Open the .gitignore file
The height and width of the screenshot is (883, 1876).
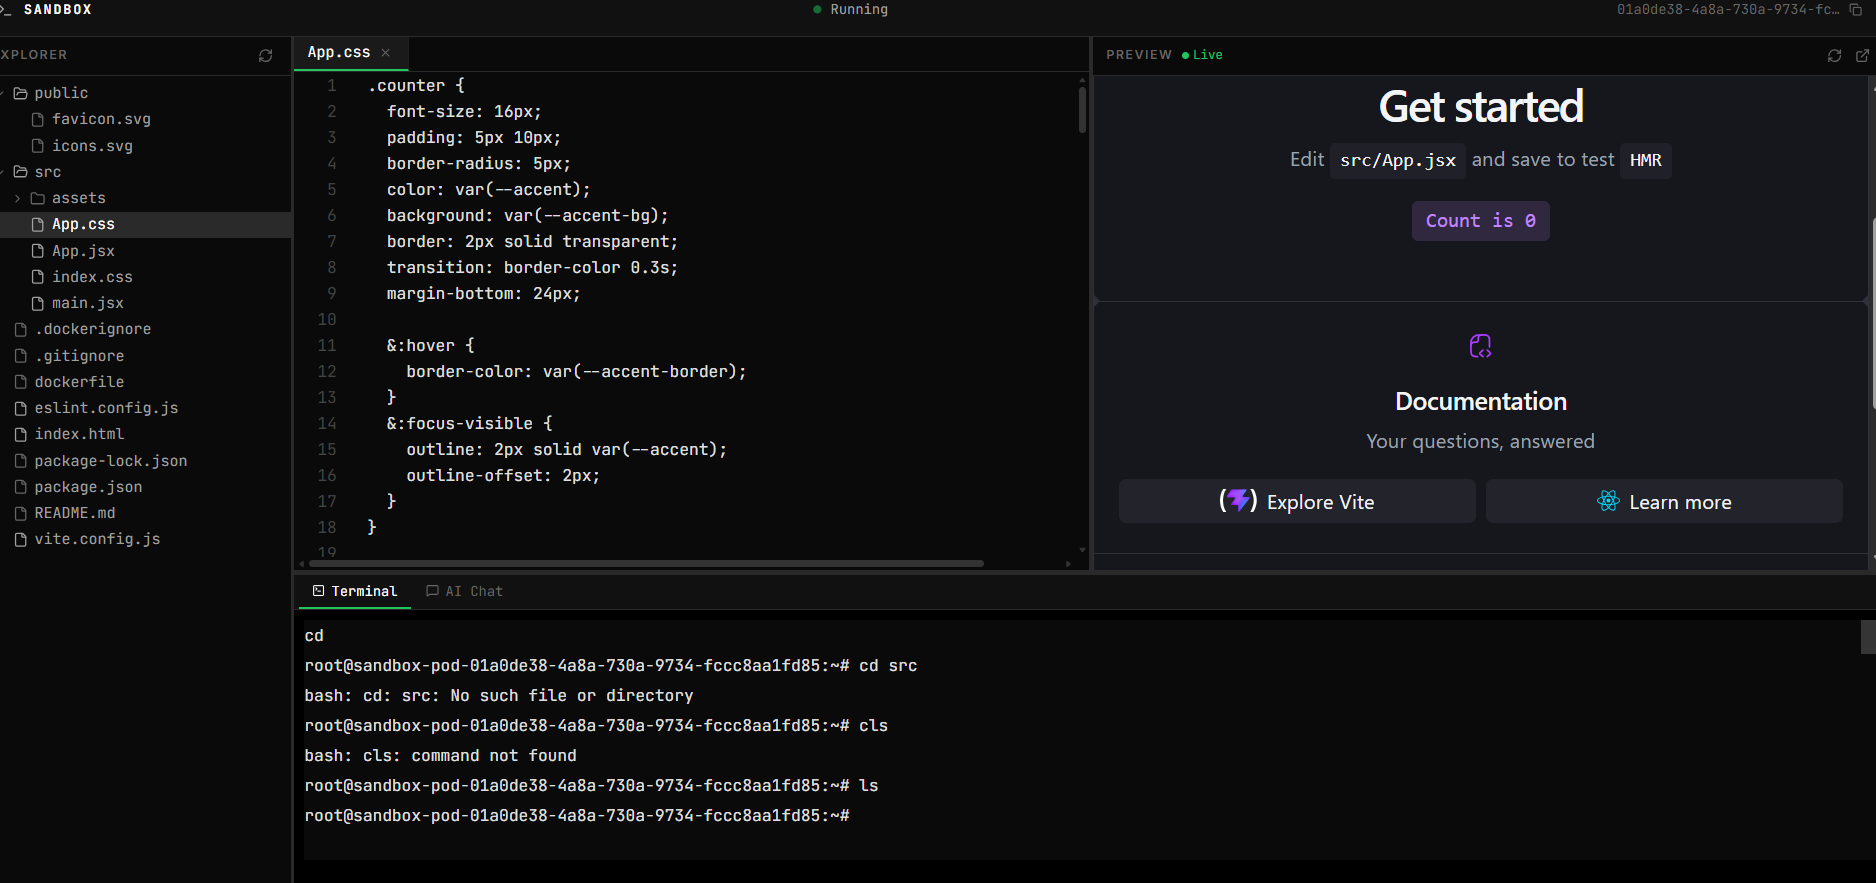pyautogui.click(x=79, y=356)
